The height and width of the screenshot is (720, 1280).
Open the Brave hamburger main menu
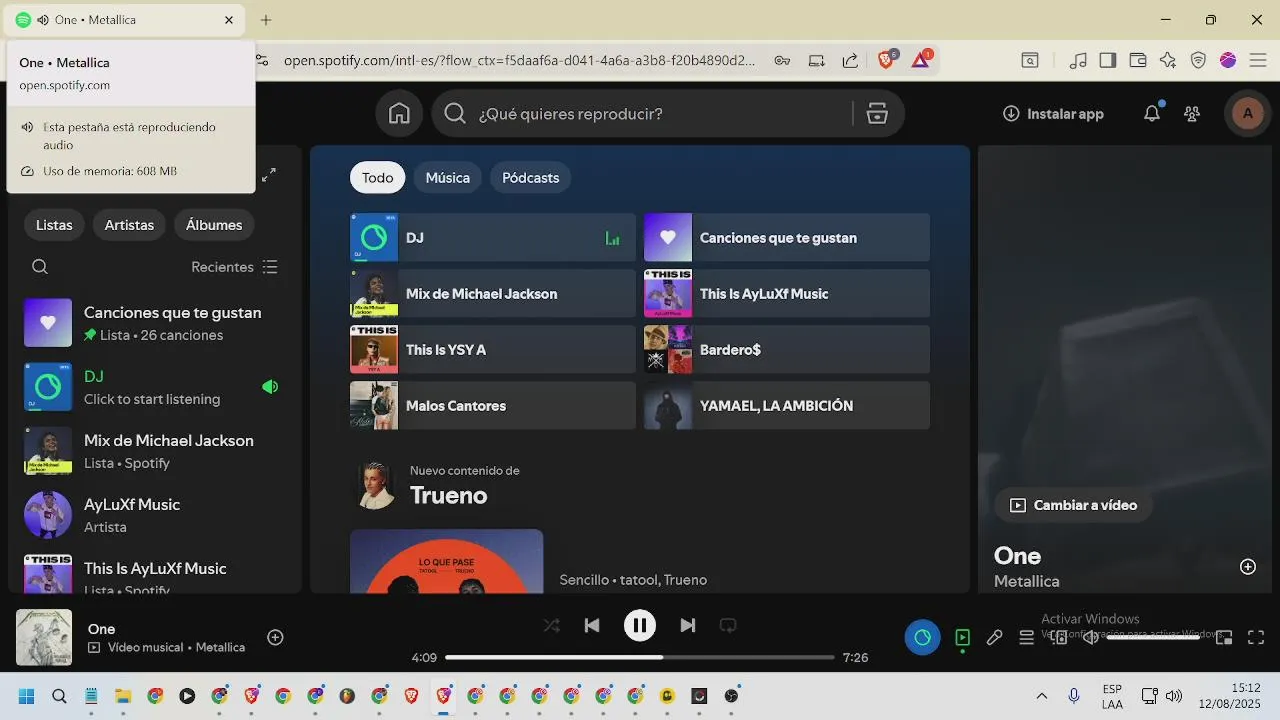1258,60
